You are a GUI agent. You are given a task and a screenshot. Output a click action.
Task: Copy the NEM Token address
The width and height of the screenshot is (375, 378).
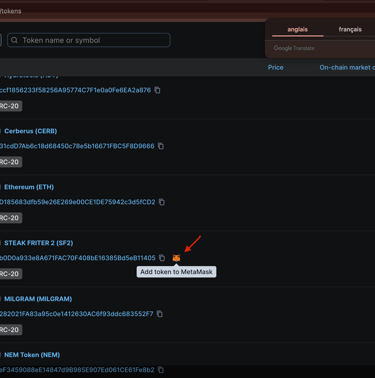coord(161,370)
